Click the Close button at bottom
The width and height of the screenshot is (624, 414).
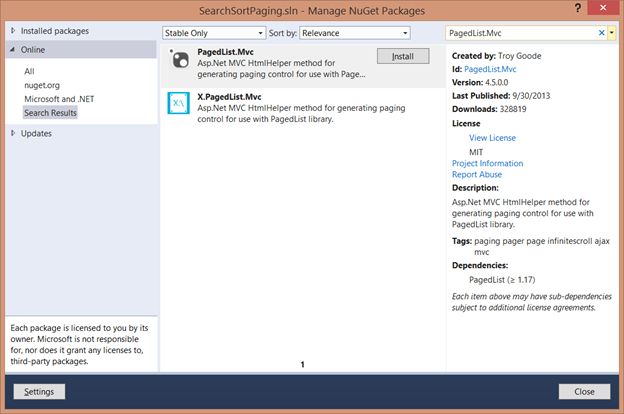(x=584, y=392)
